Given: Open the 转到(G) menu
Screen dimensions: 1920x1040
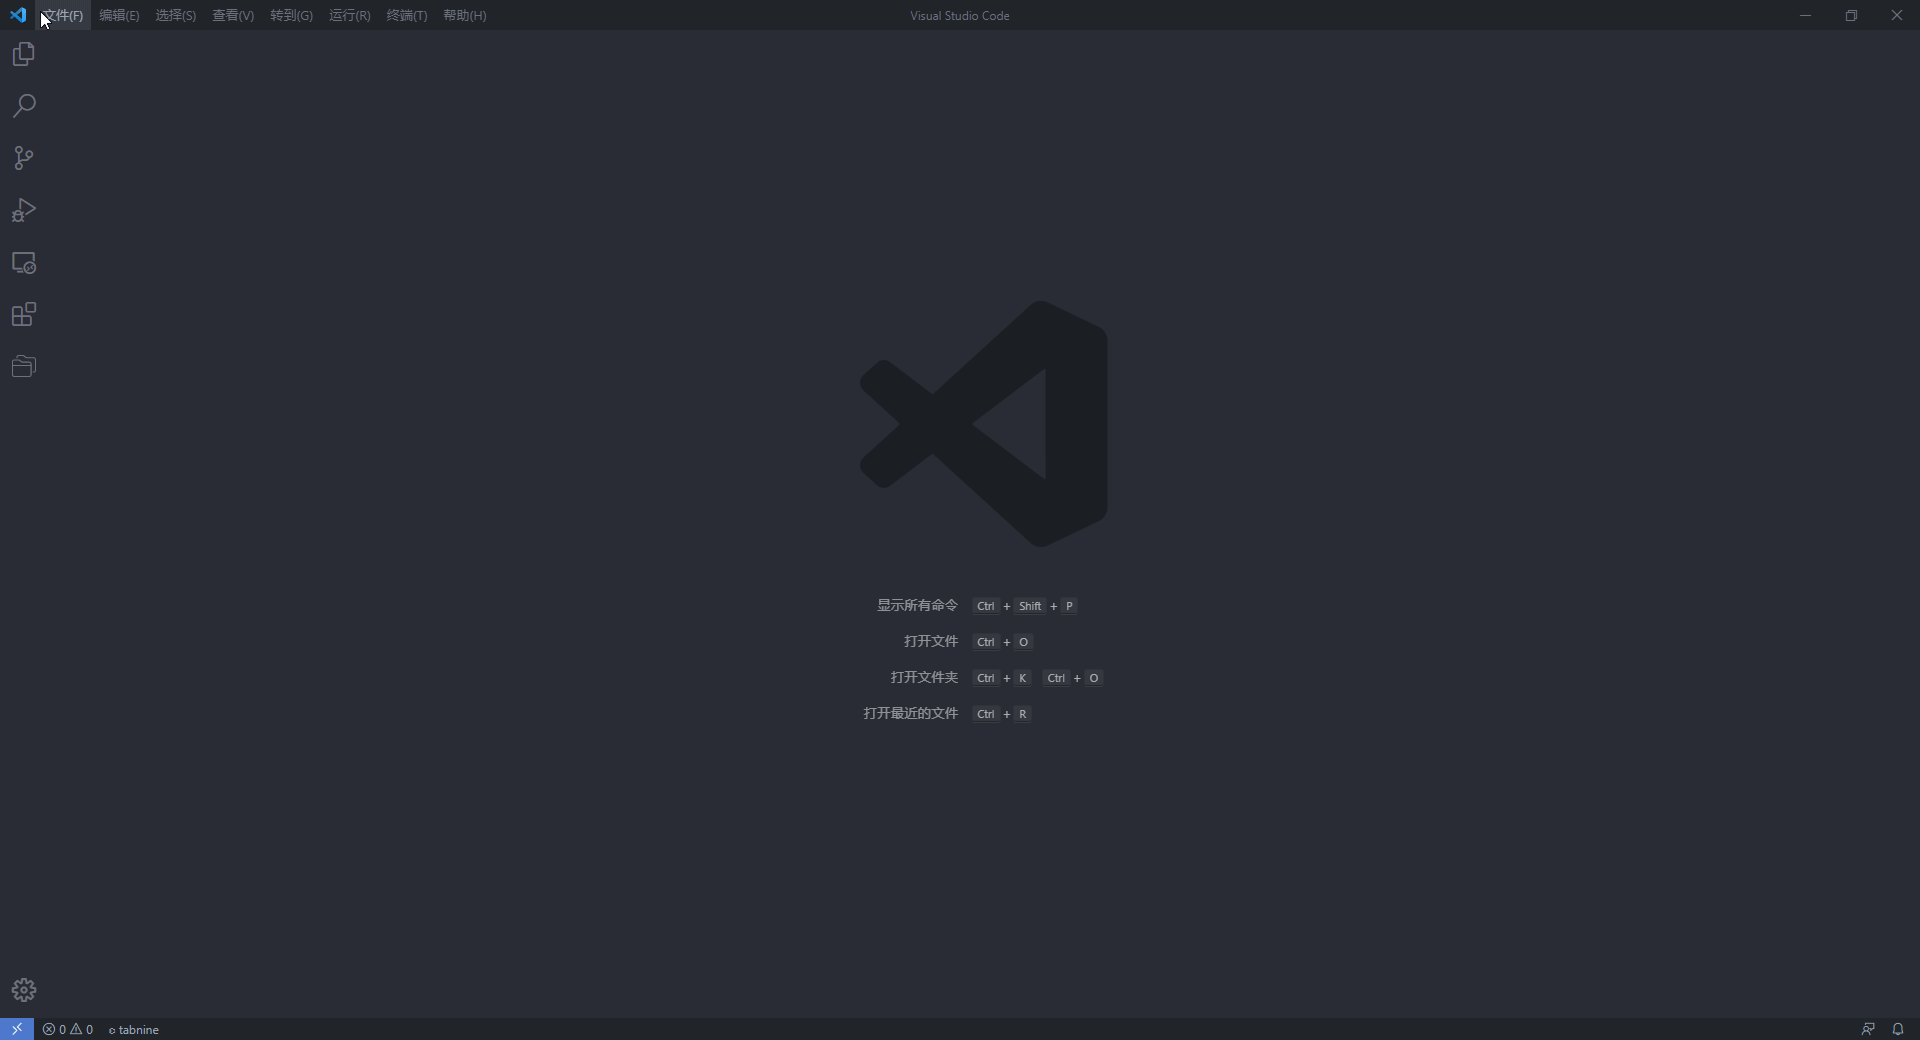Looking at the screenshot, I should pyautogui.click(x=291, y=15).
